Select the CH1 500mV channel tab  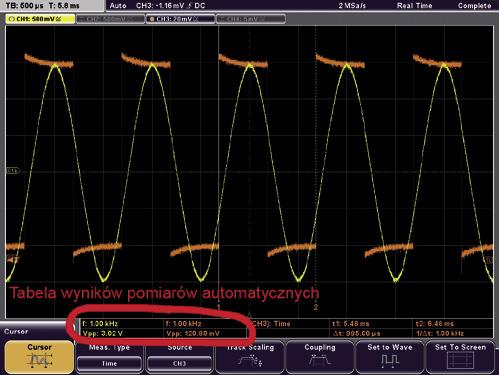pos(40,19)
